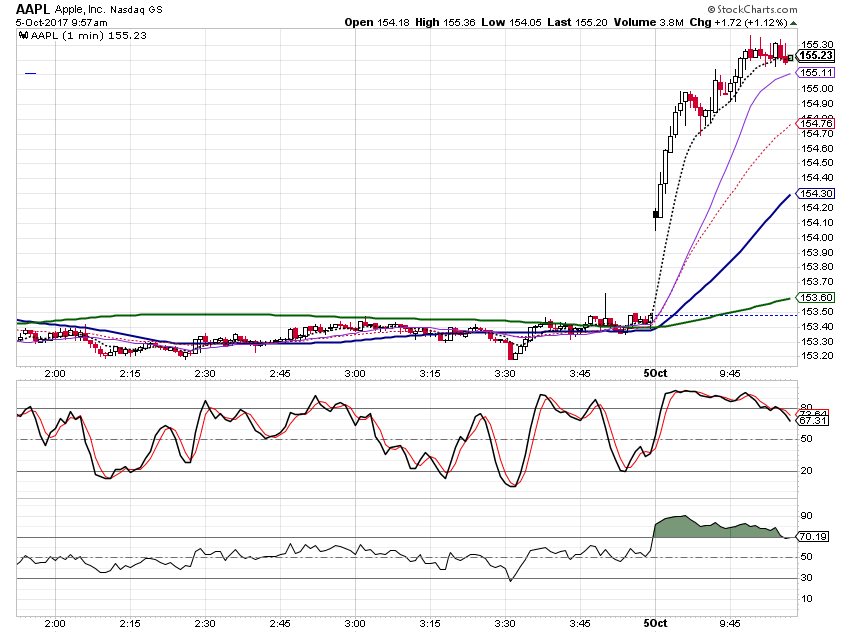Screen dimensions: 850x633
Task: Click the Volume 3.8M value
Action: [x=648, y=22]
